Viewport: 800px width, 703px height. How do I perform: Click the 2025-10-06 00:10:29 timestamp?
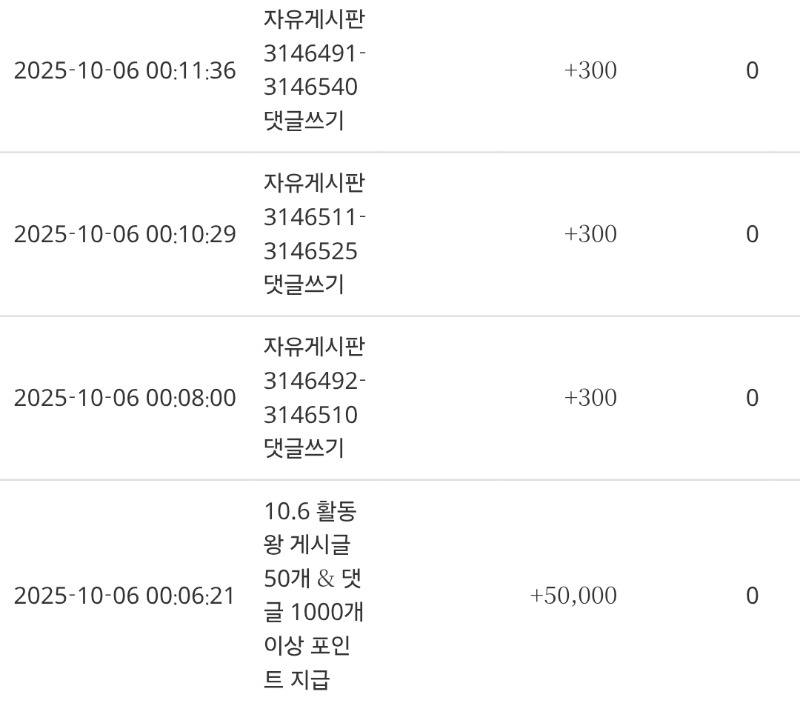click(125, 234)
